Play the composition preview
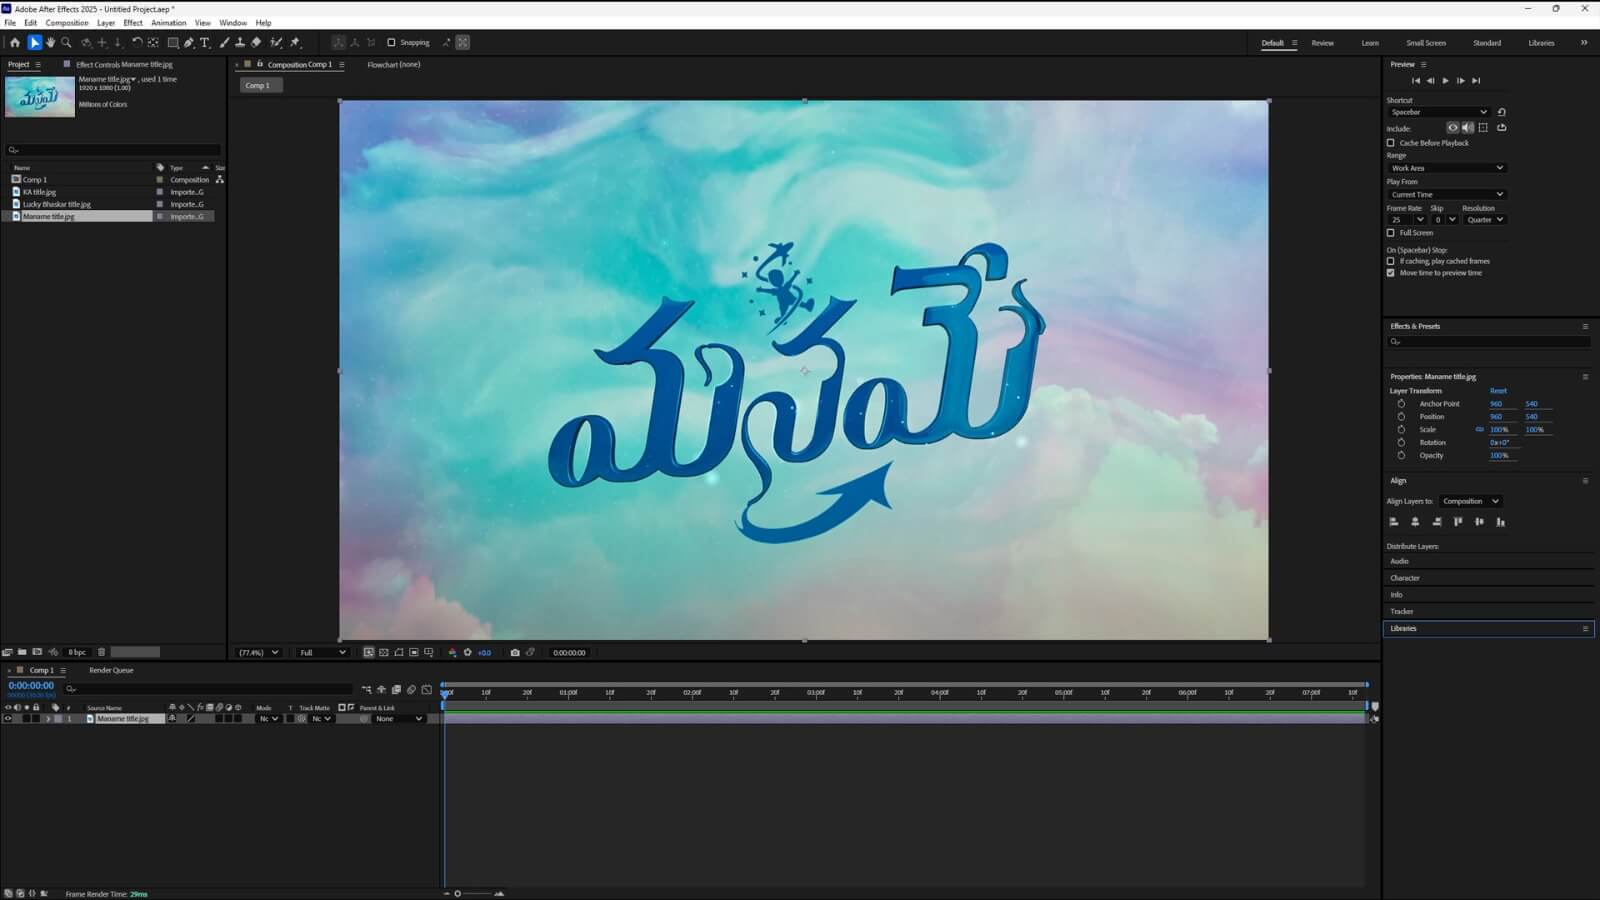Image resolution: width=1600 pixels, height=900 pixels. 1445,81
